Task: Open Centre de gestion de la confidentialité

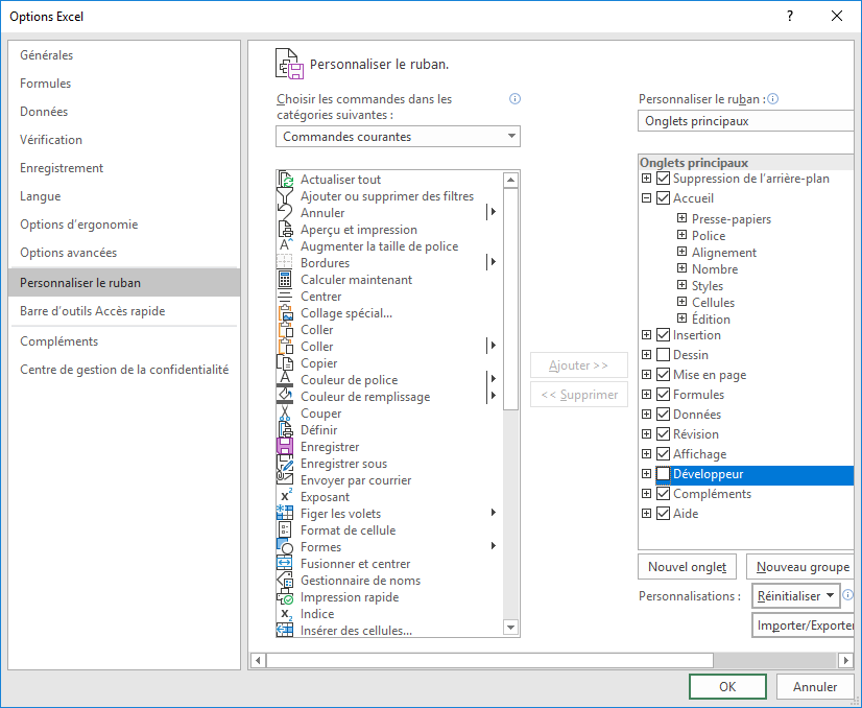Action: coord(124,369)
